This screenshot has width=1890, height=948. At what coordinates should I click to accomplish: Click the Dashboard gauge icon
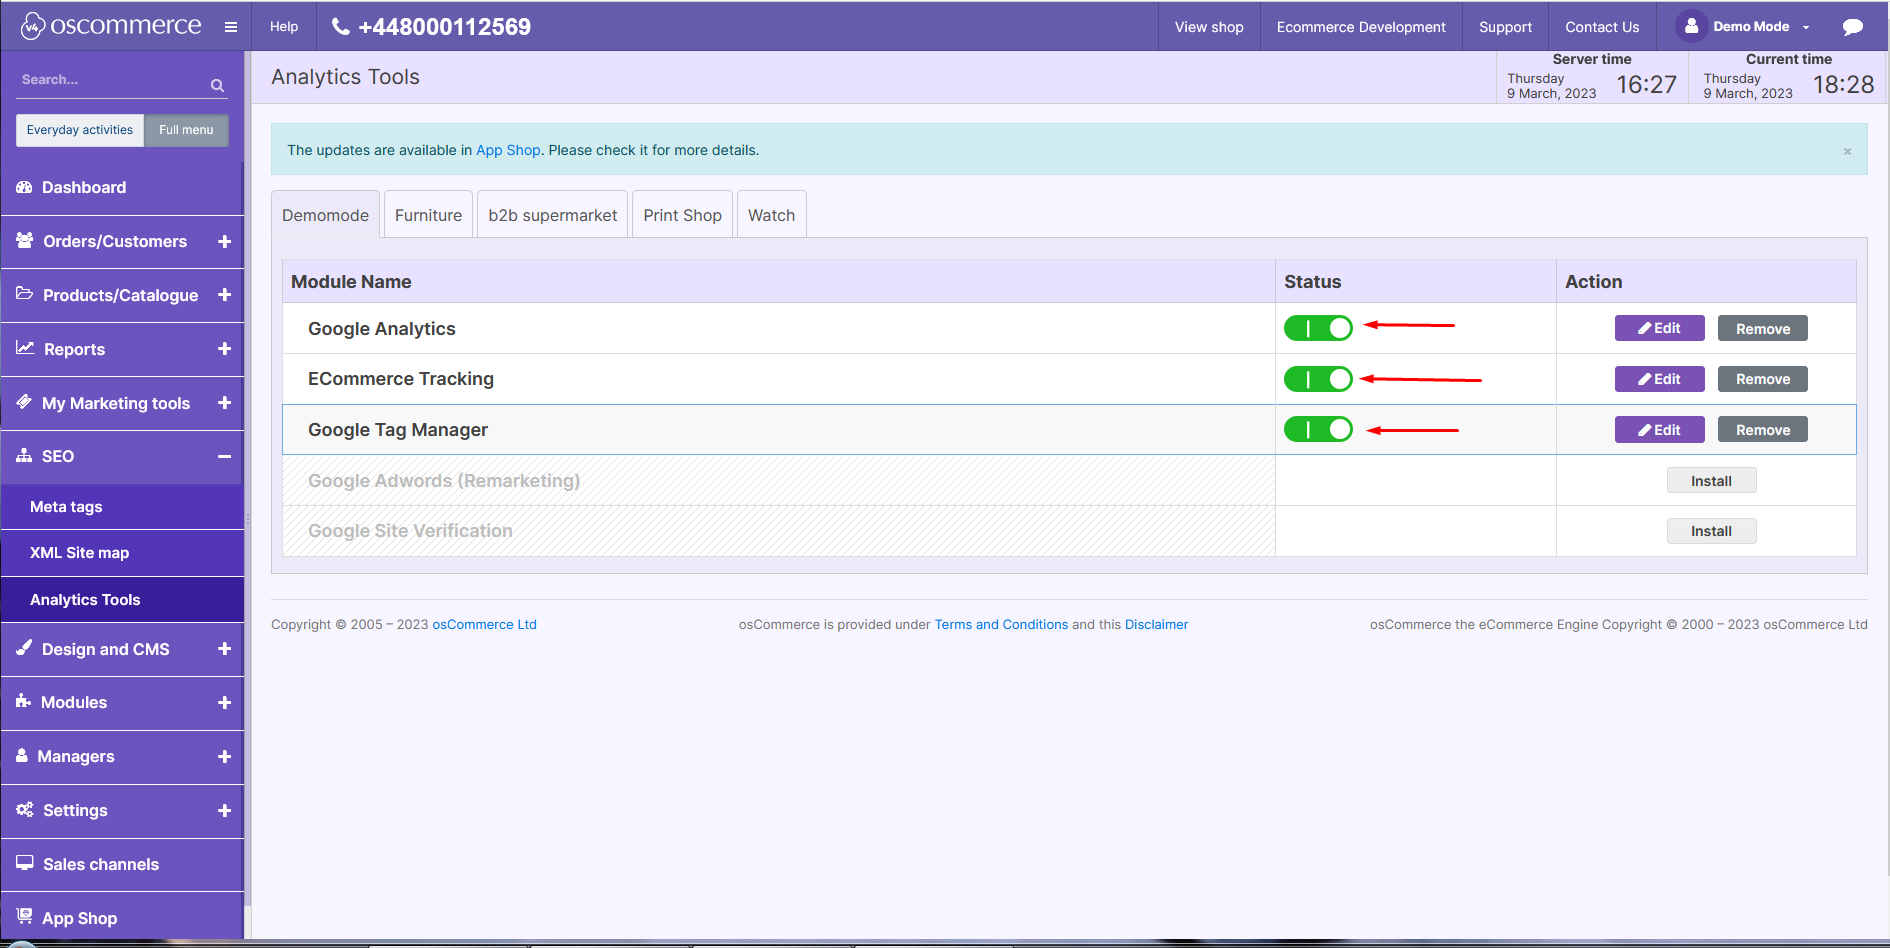point(24,187)
